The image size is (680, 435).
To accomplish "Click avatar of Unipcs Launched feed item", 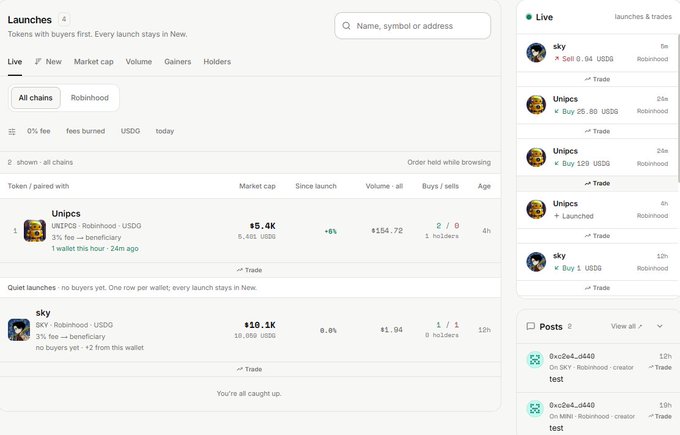I will tap(536, 209).
